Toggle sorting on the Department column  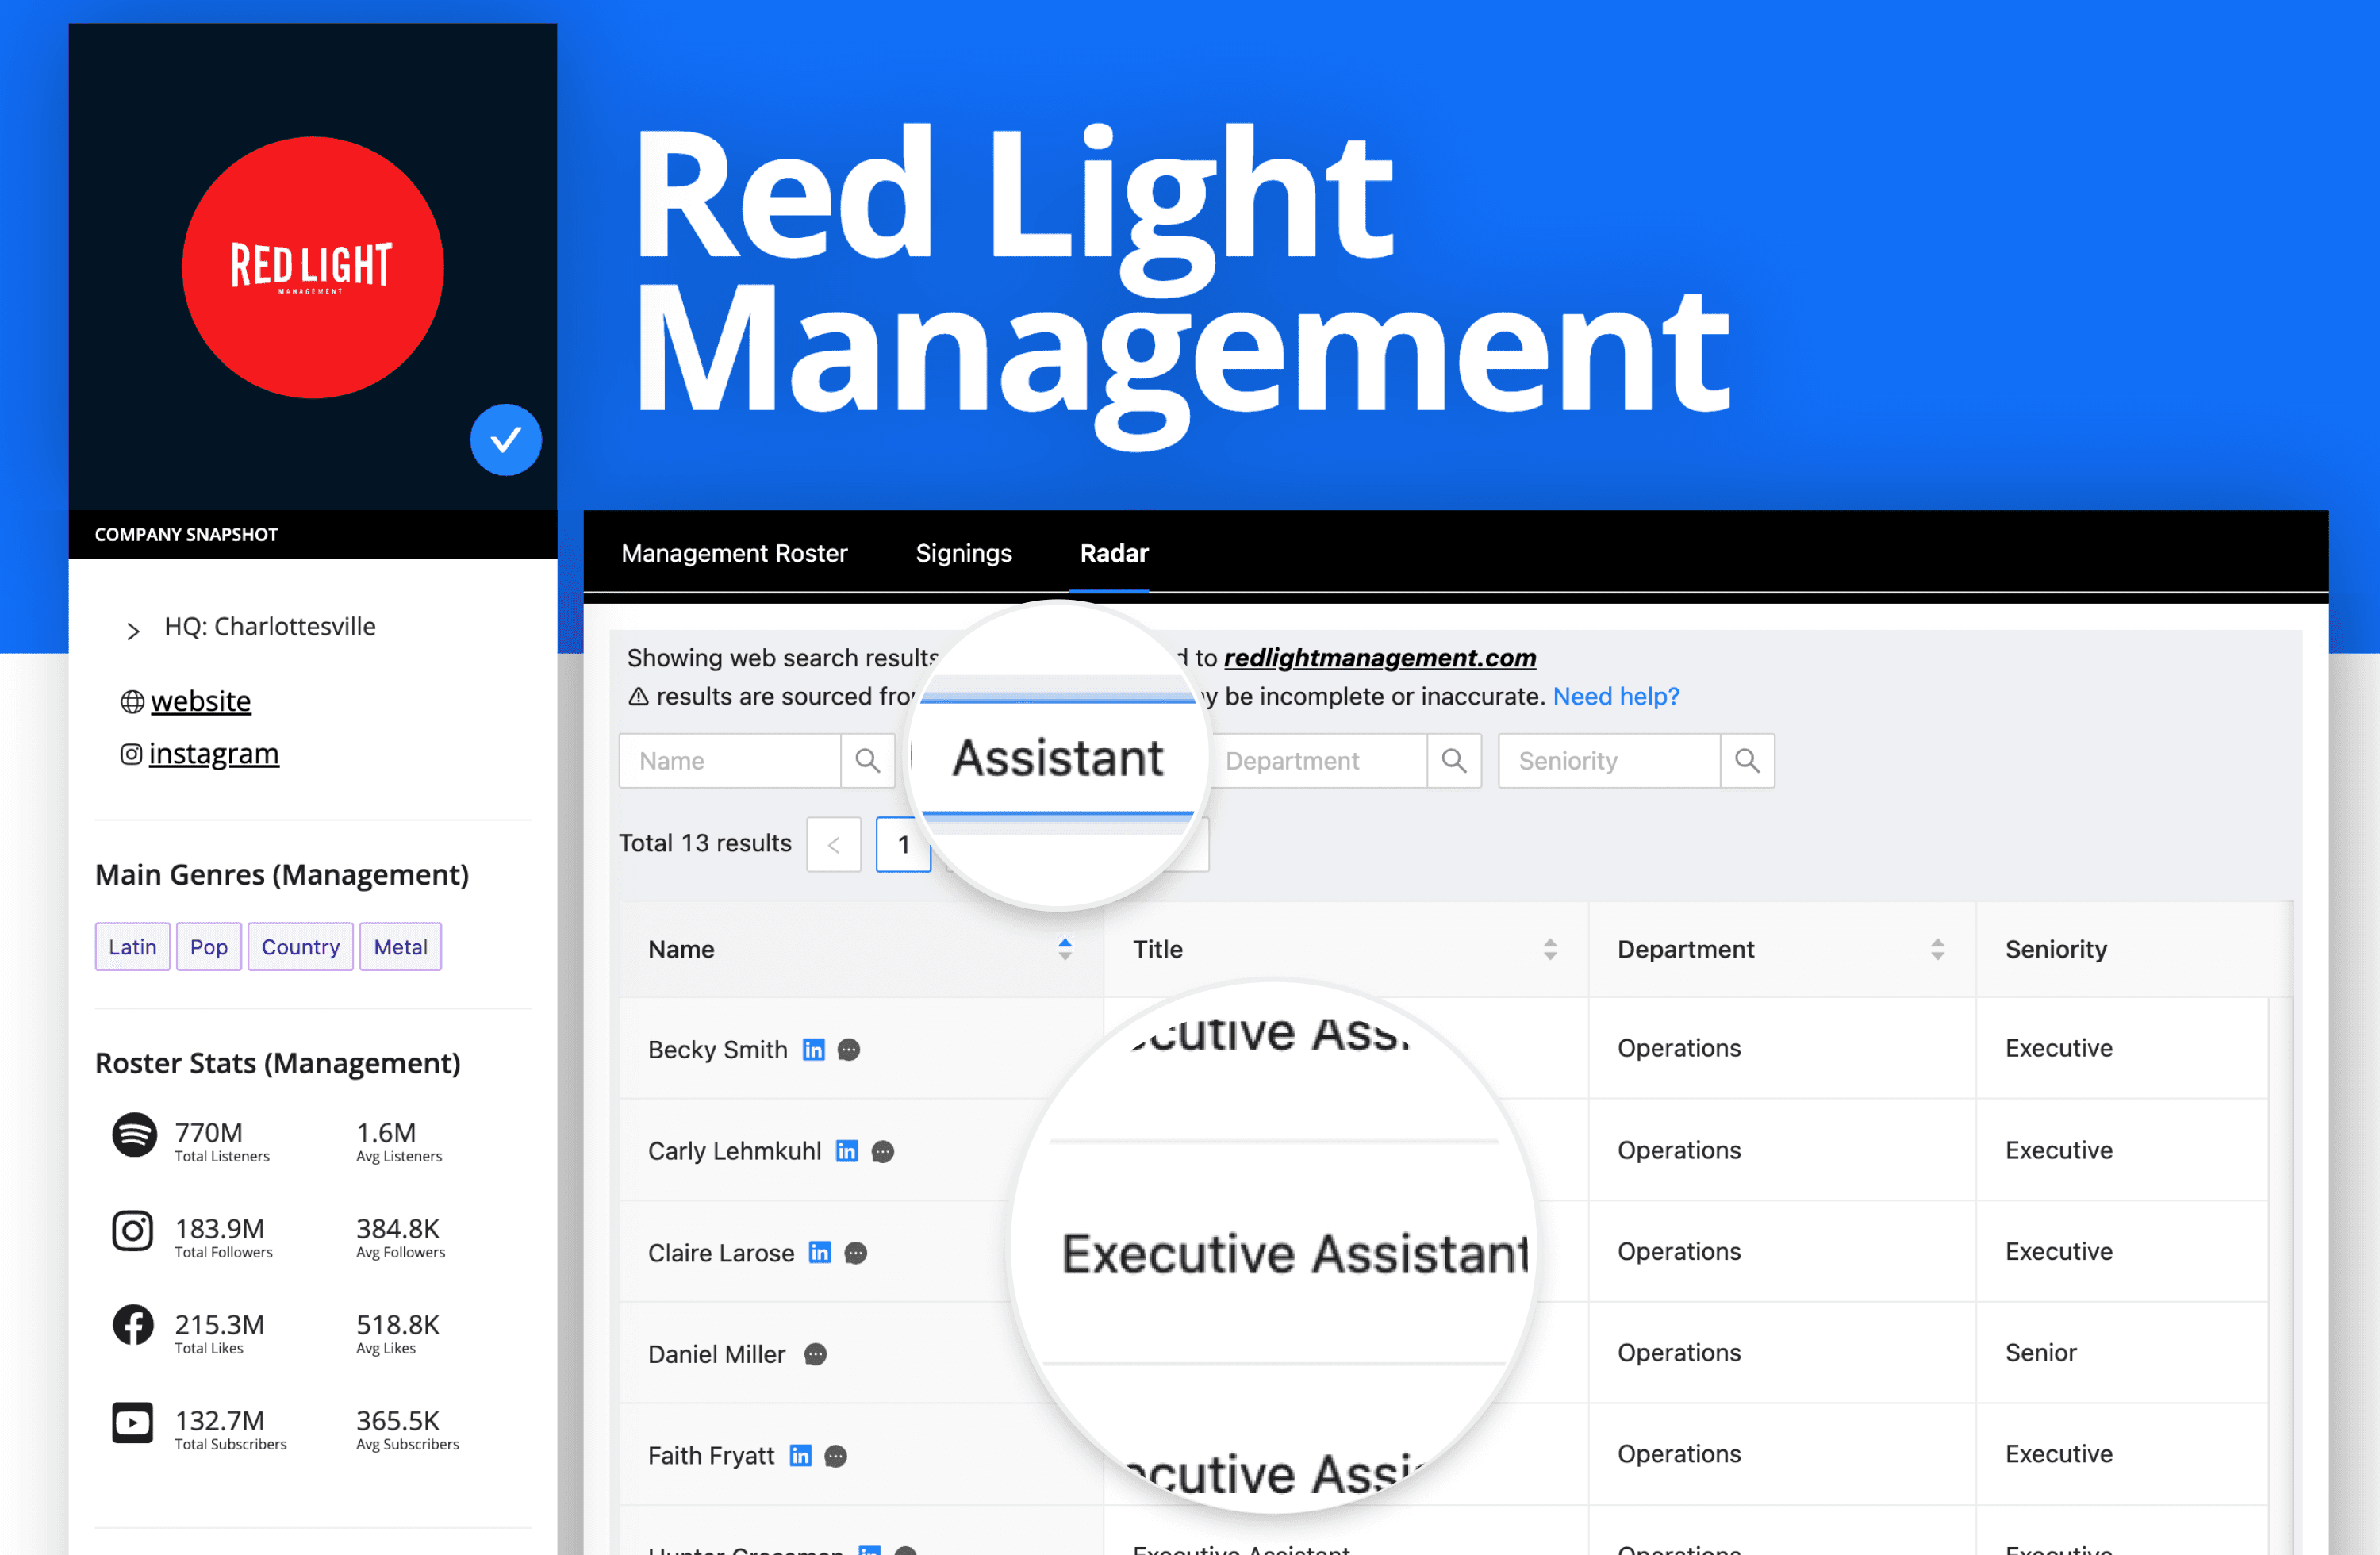coord(1938,949)
